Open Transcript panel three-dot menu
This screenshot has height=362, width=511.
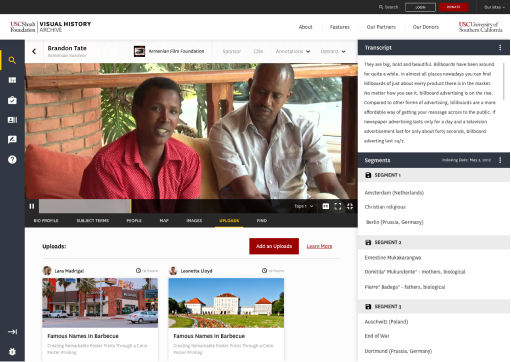500,48
